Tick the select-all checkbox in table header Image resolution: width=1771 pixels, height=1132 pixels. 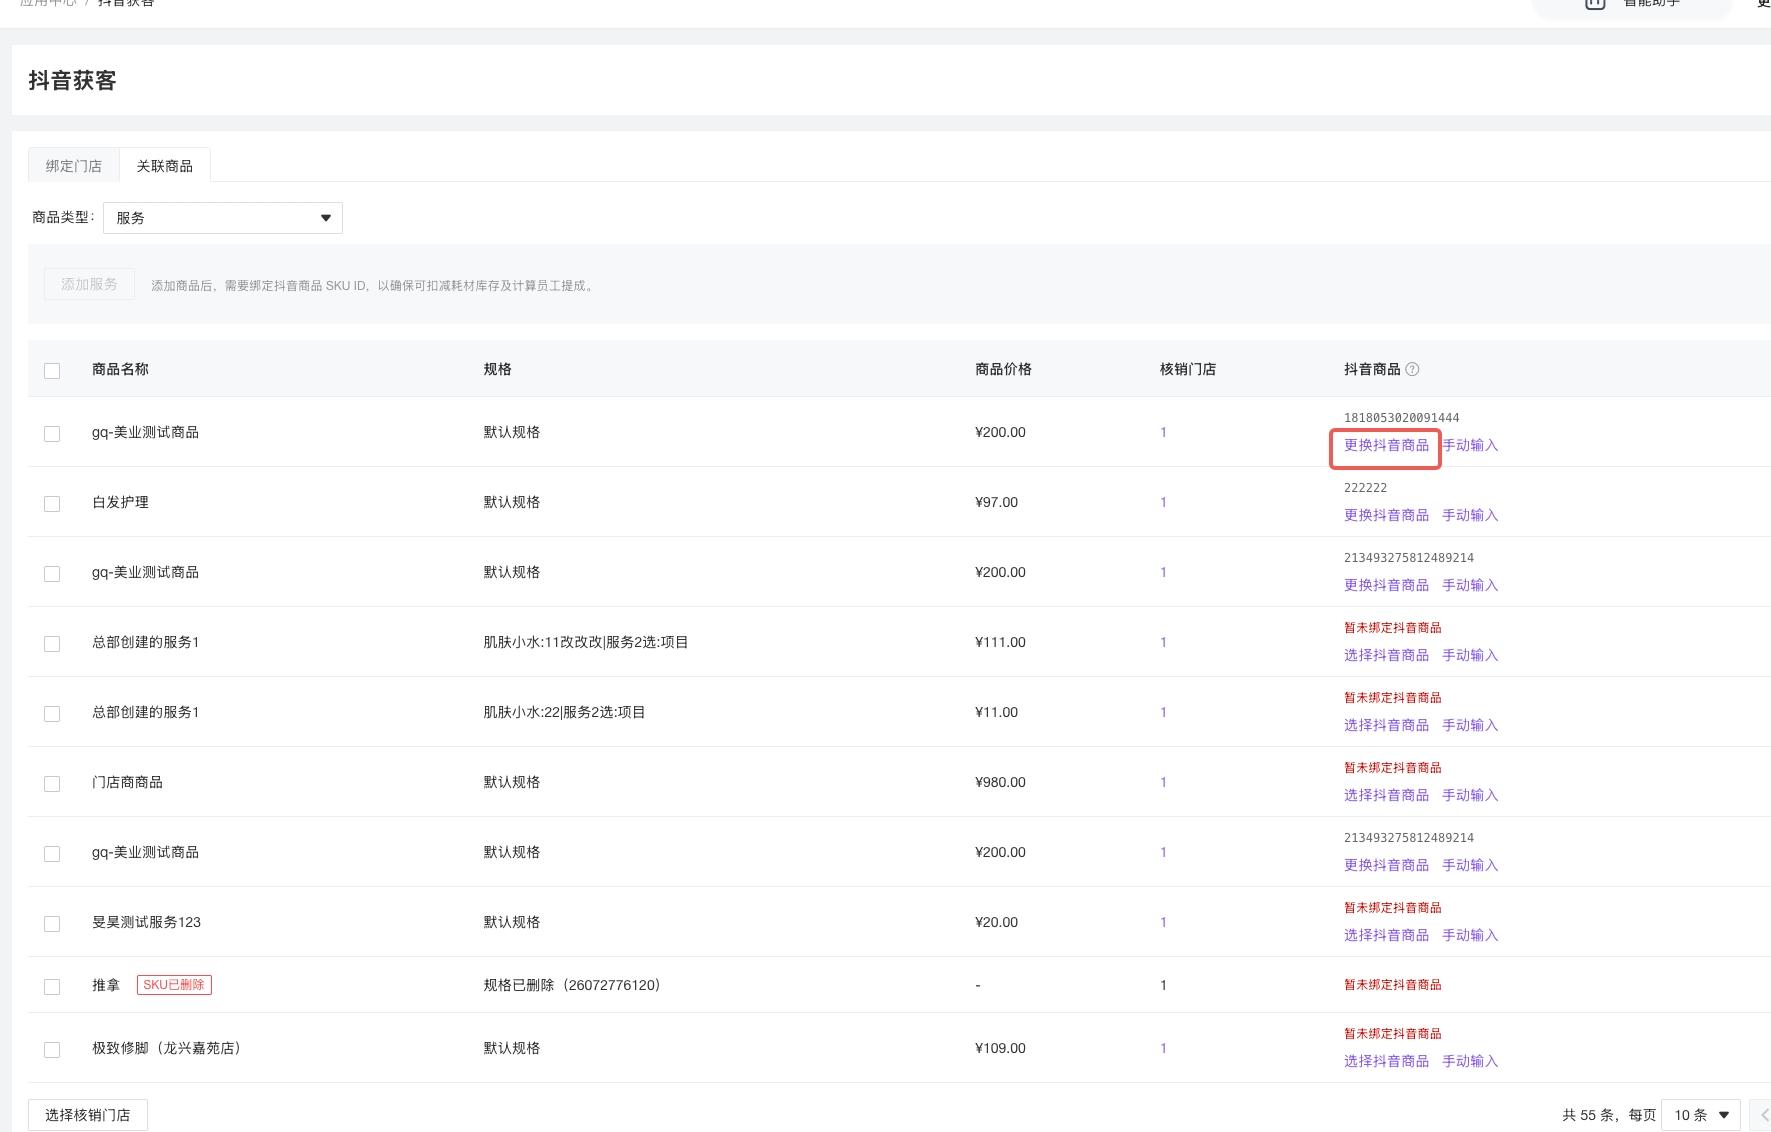coord(52,371)
